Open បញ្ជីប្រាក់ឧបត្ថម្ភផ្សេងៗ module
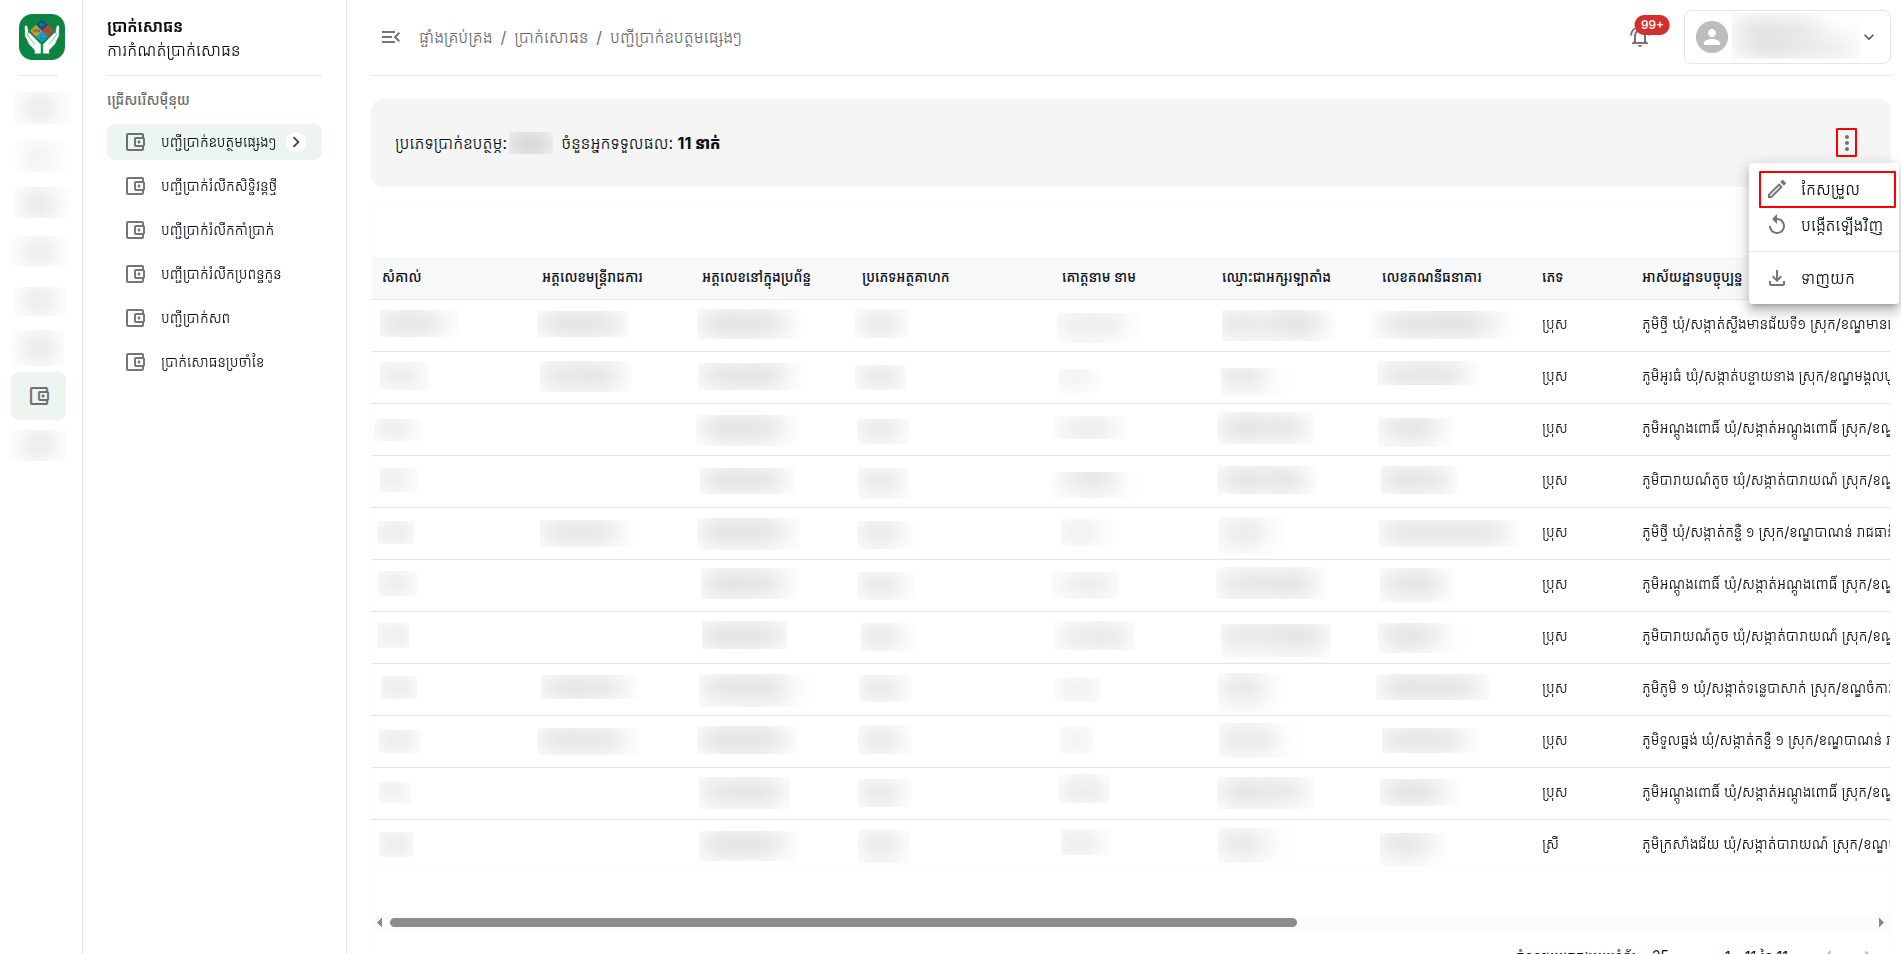 (x=214, y=142)
